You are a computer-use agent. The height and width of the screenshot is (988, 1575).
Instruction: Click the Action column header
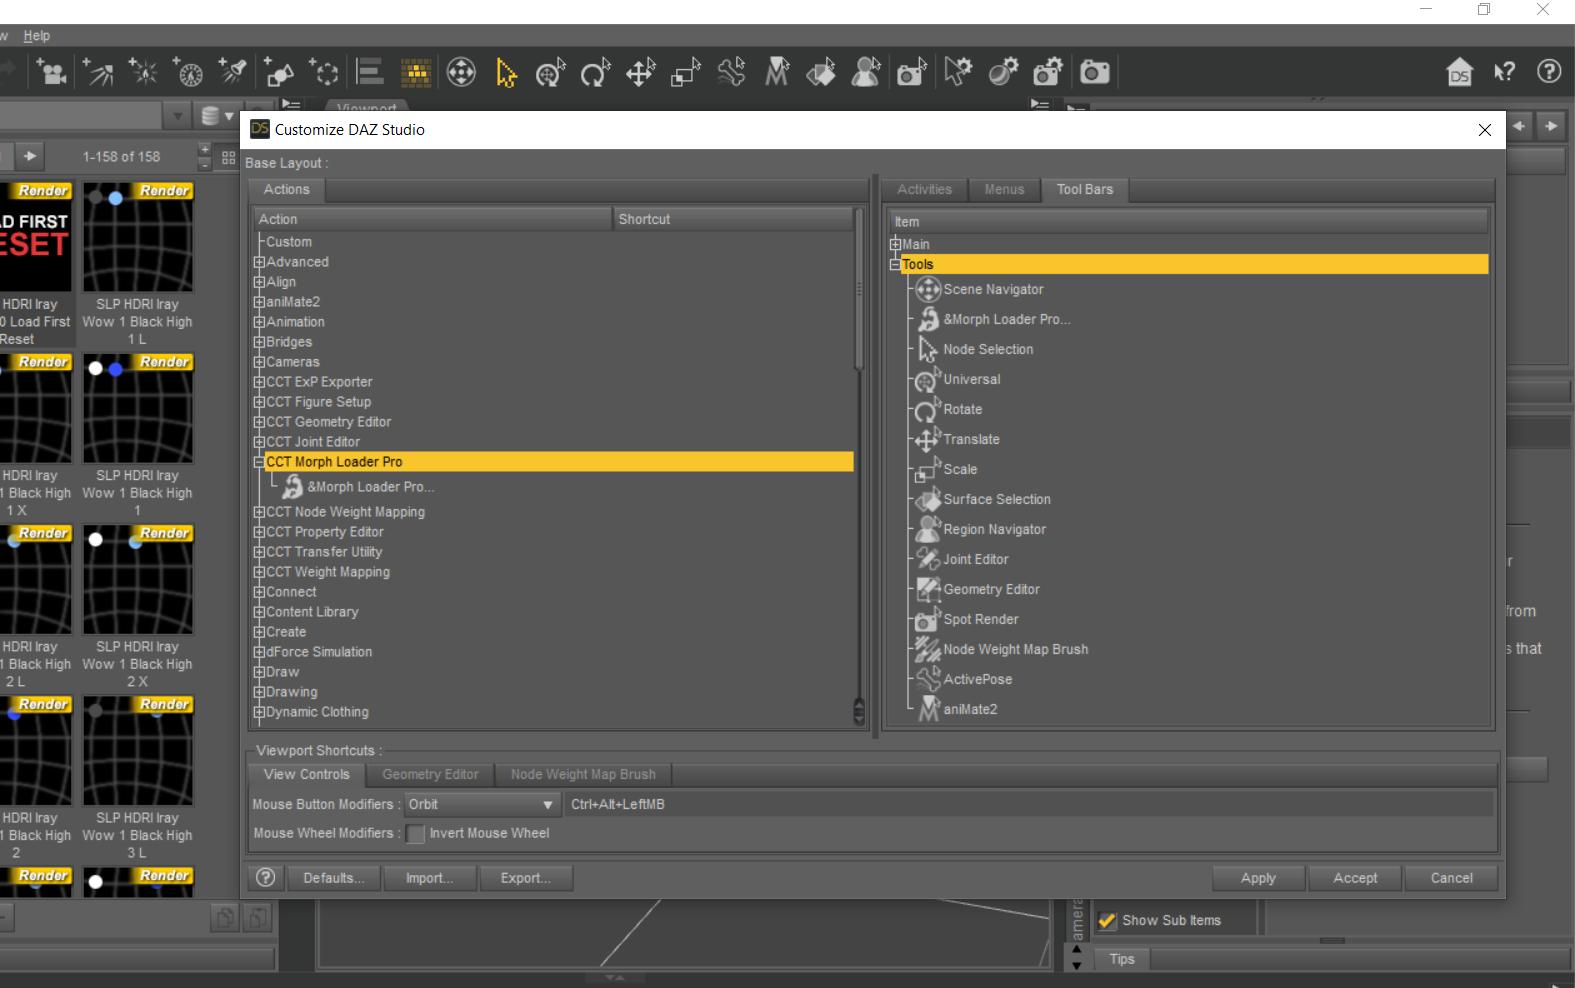432,219
